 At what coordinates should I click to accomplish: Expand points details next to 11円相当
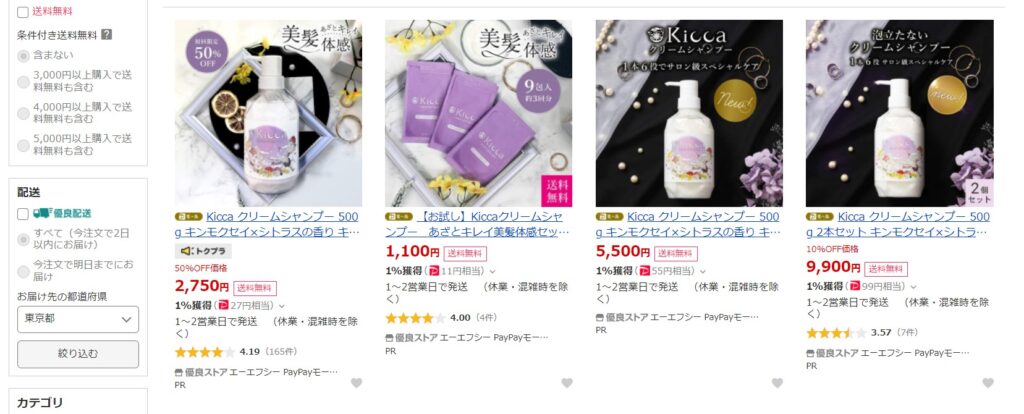[492, 271]
